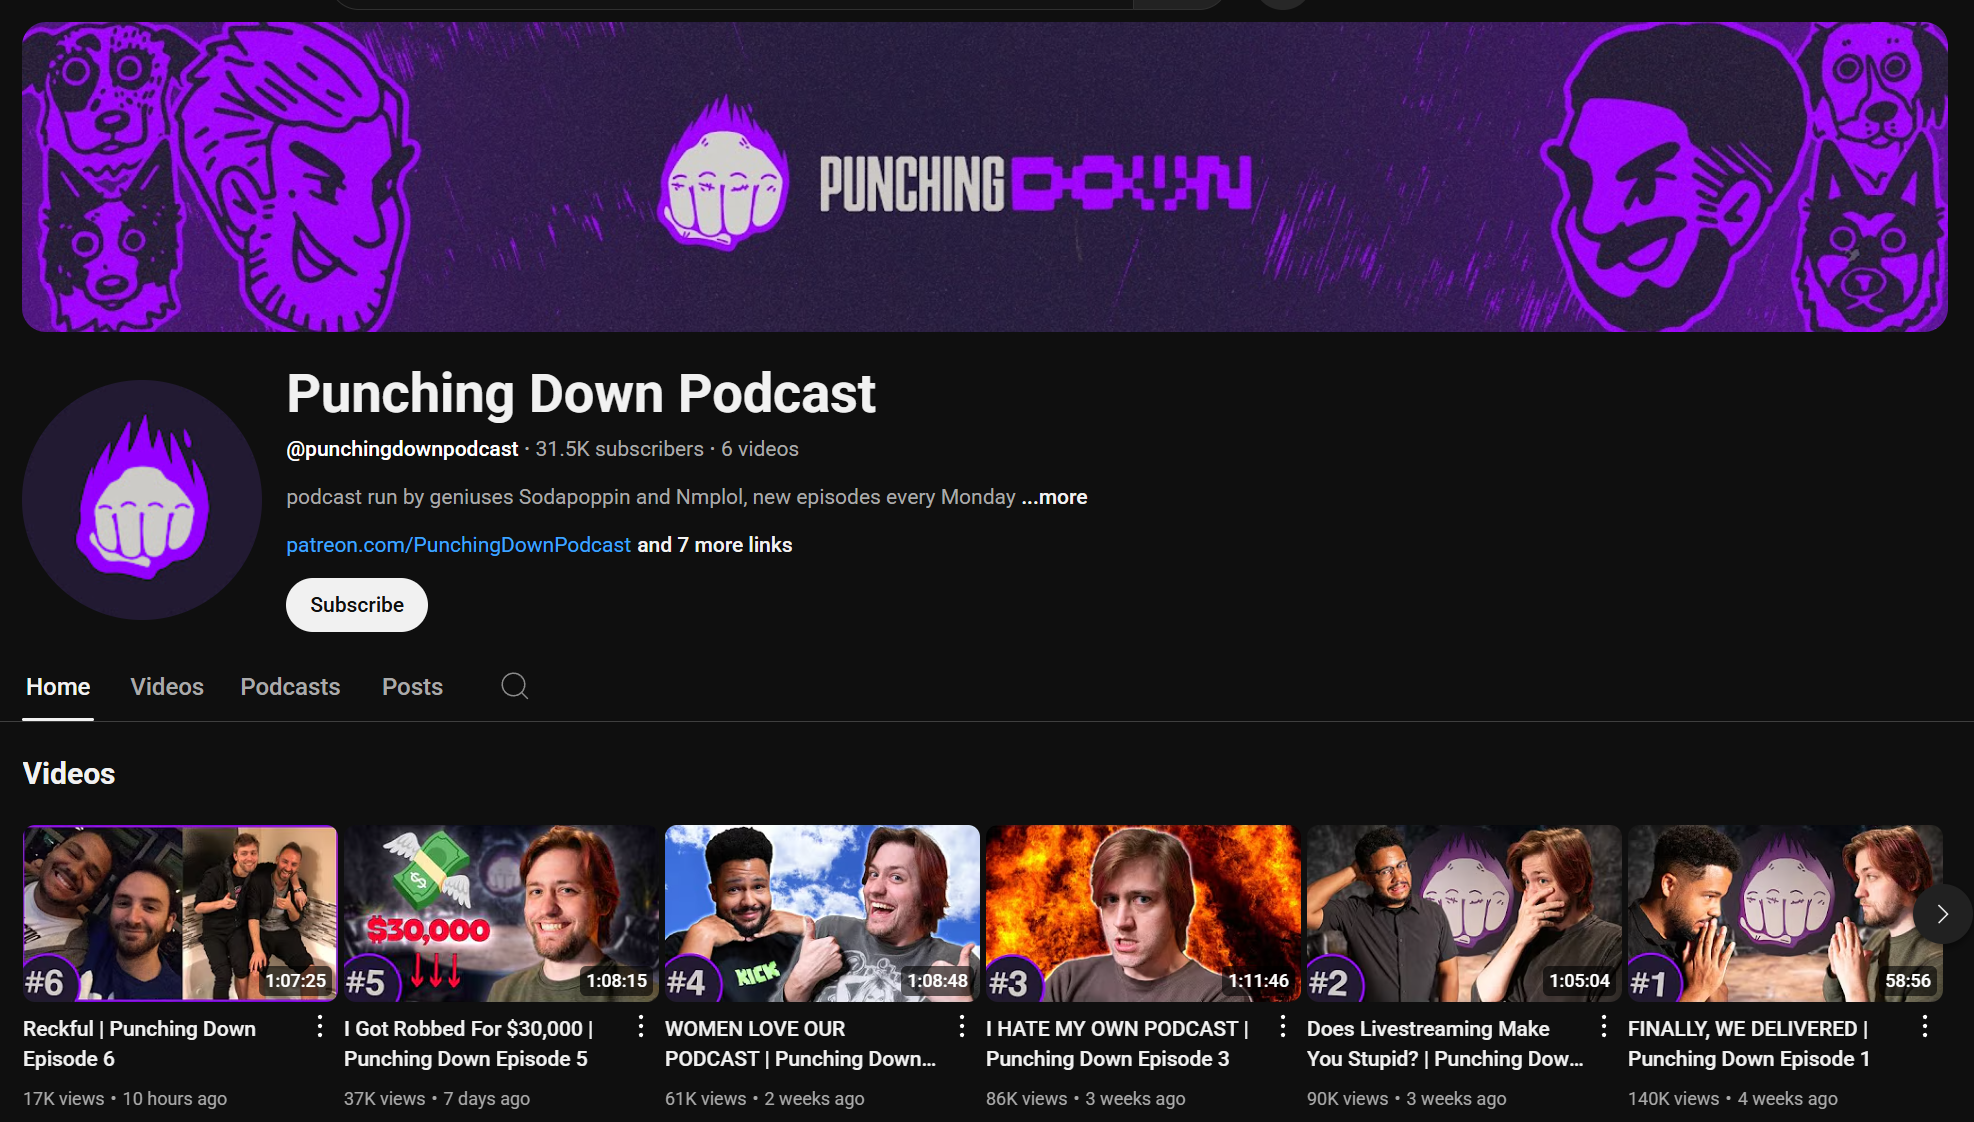Open the patreon.com/PunchingDownPodcast link
The width and height of the screenshot is (1974, 1122).
(x=458, y=545)
